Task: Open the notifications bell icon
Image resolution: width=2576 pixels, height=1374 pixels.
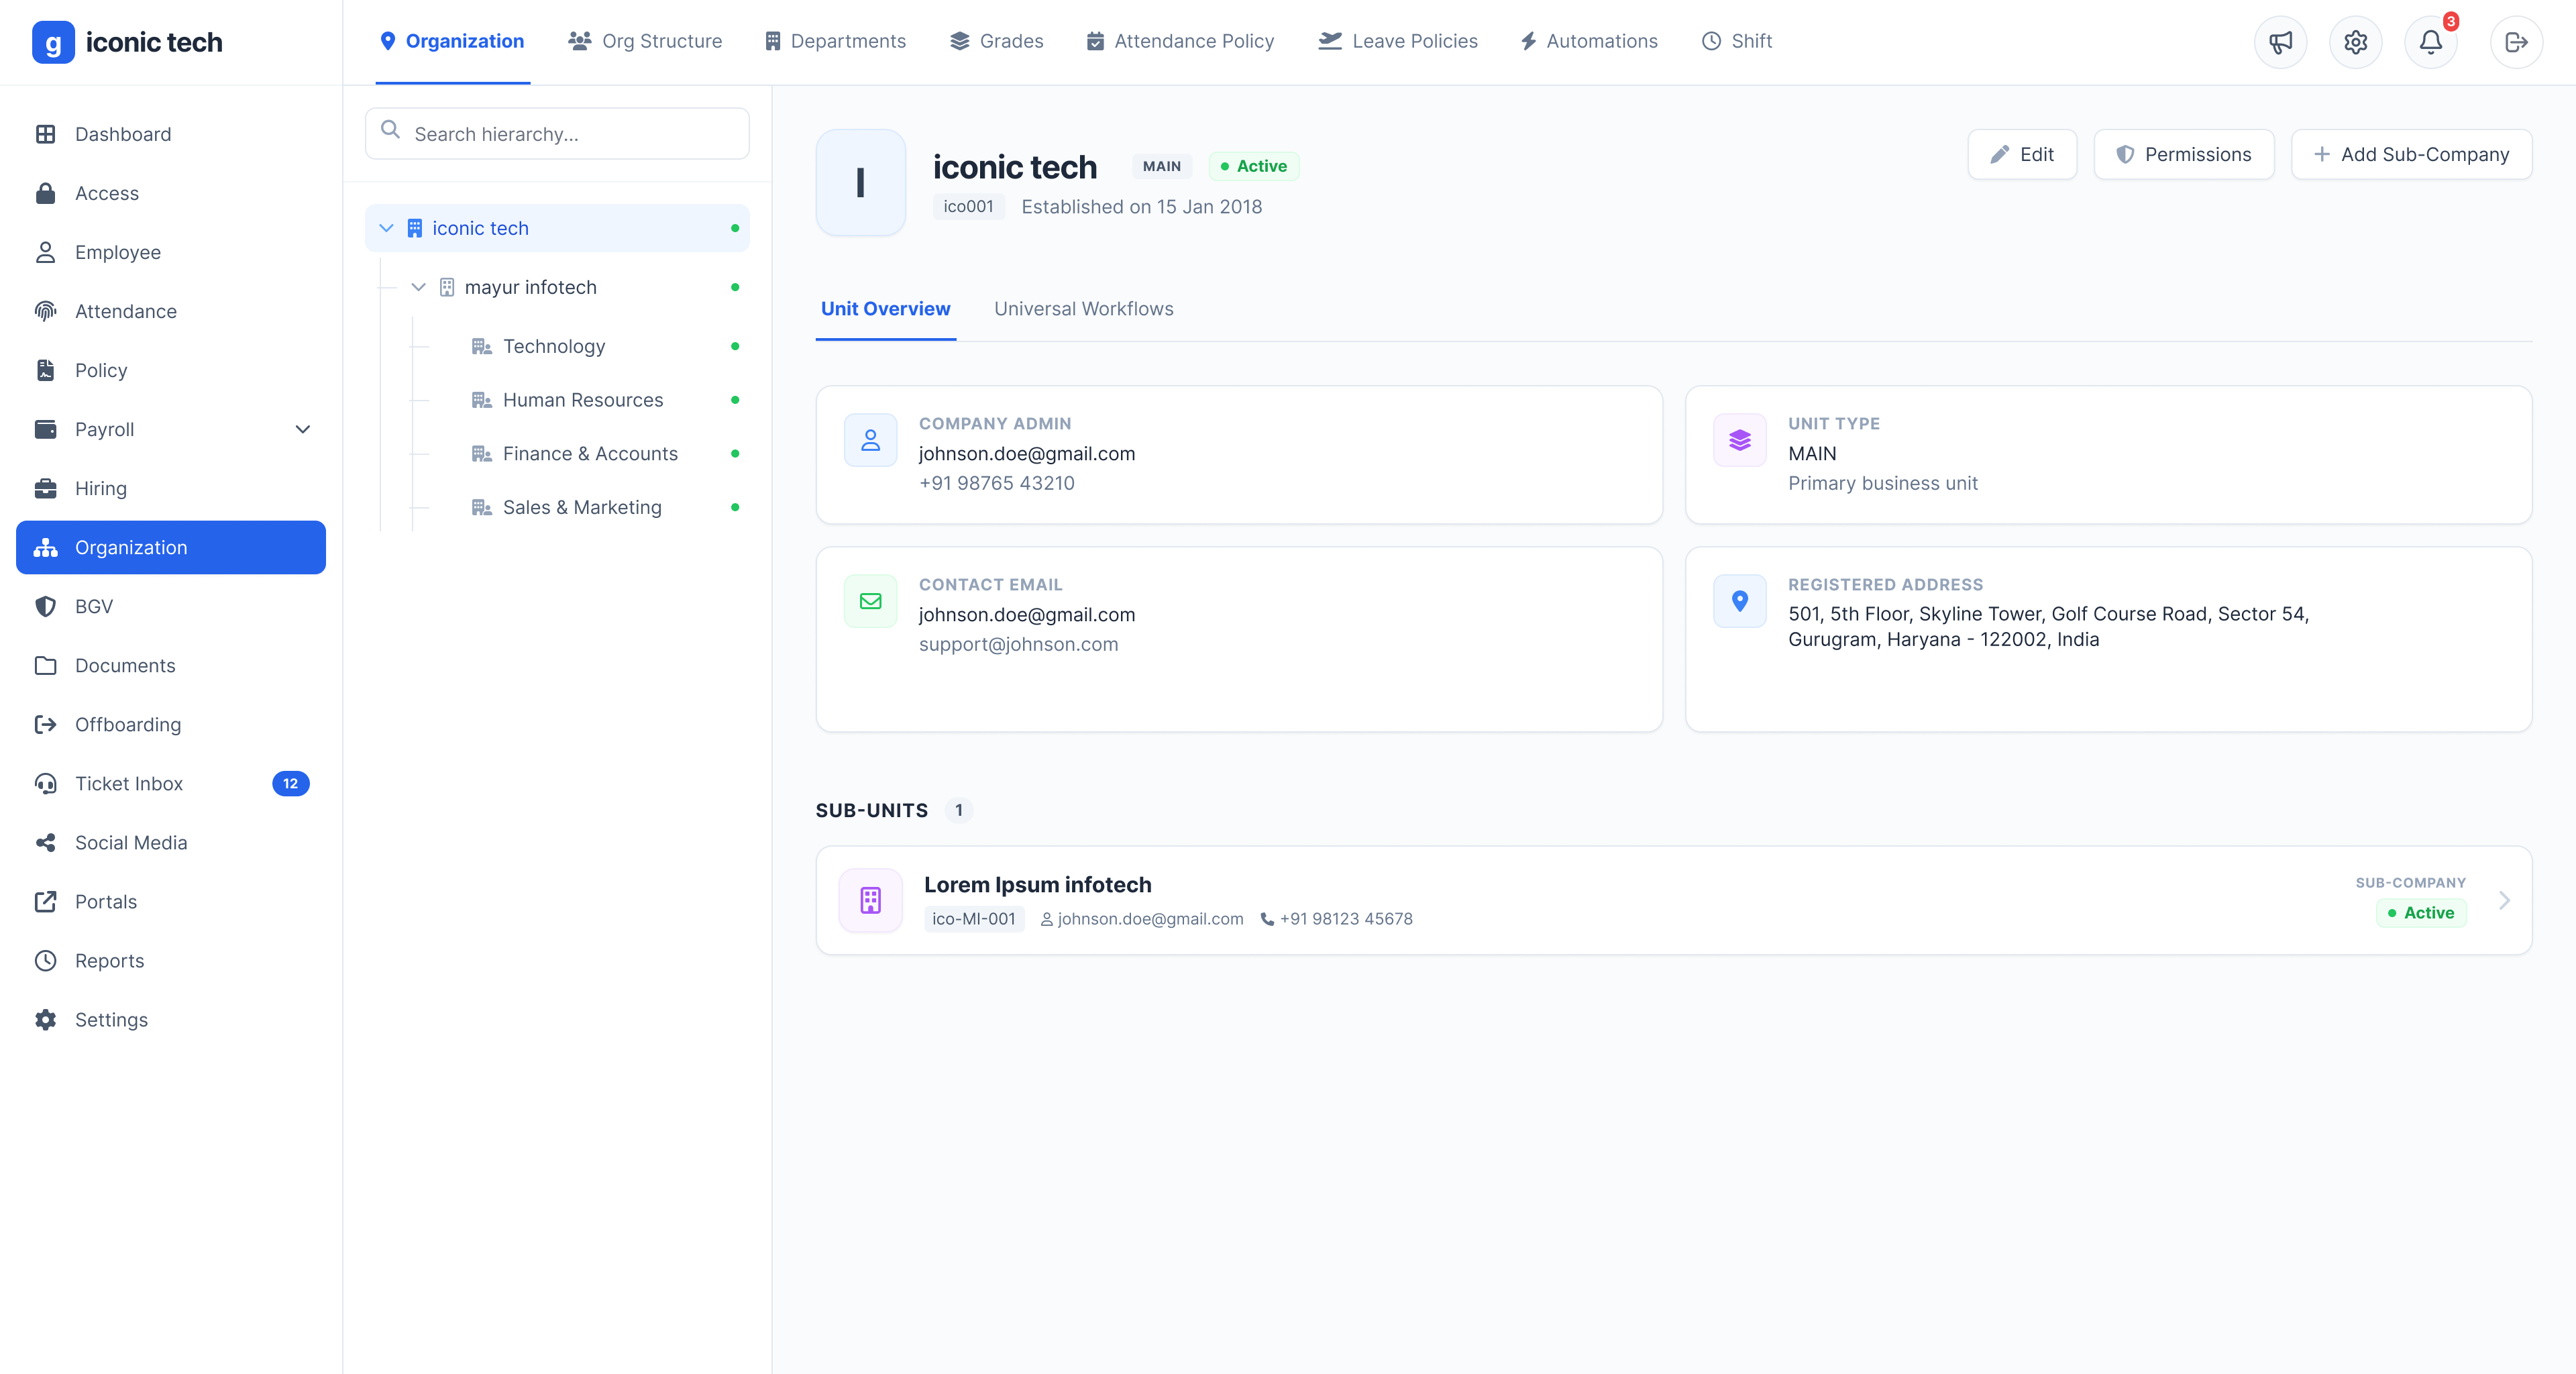Action: [2430, 42]
